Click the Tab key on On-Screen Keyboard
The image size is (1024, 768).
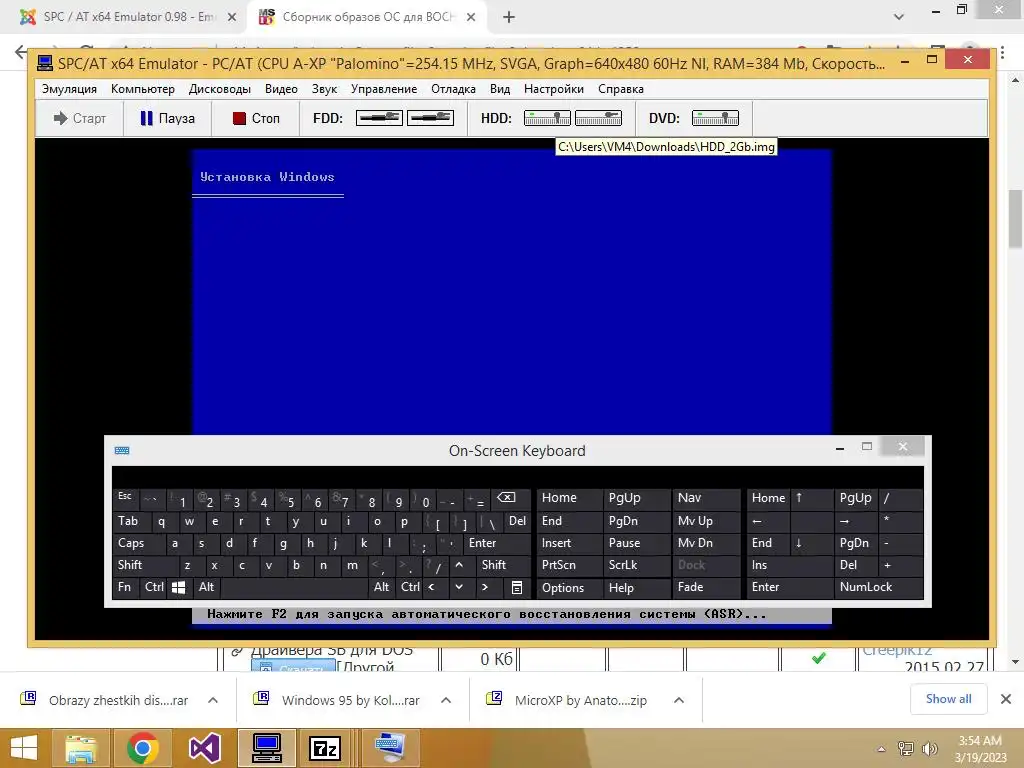click(x=131, y=521)
